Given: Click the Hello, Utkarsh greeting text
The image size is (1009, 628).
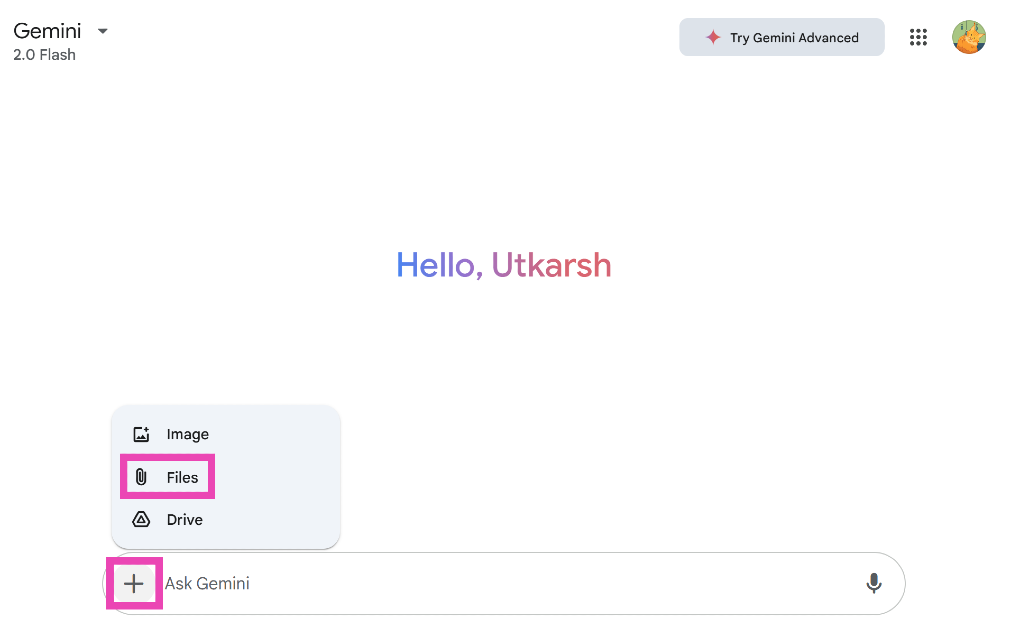Looking at the screenshot, I should pos(503,265).
